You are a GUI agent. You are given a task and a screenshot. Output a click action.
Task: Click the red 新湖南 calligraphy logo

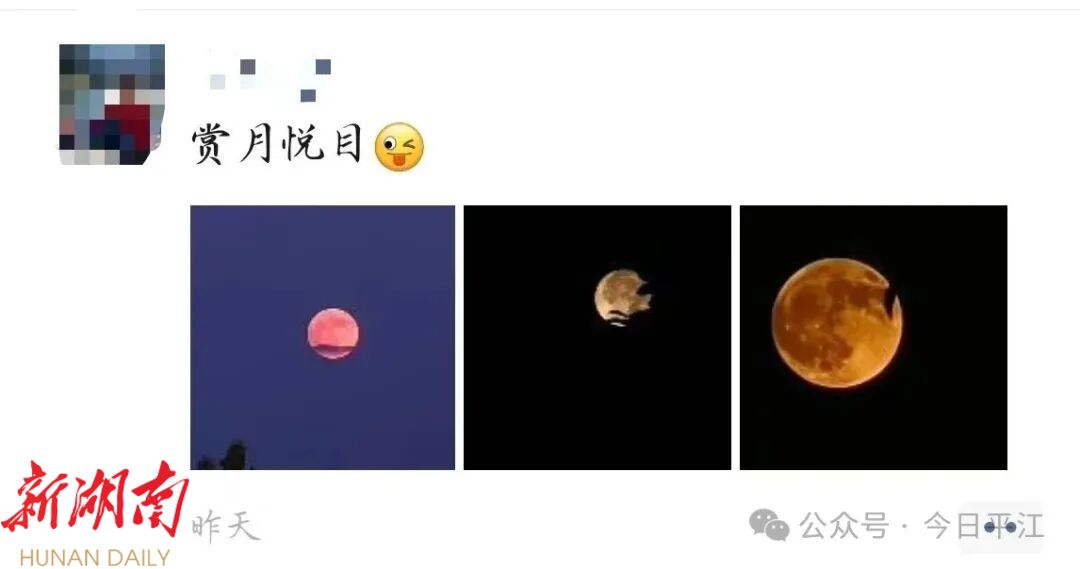click(x=95, y=499)
